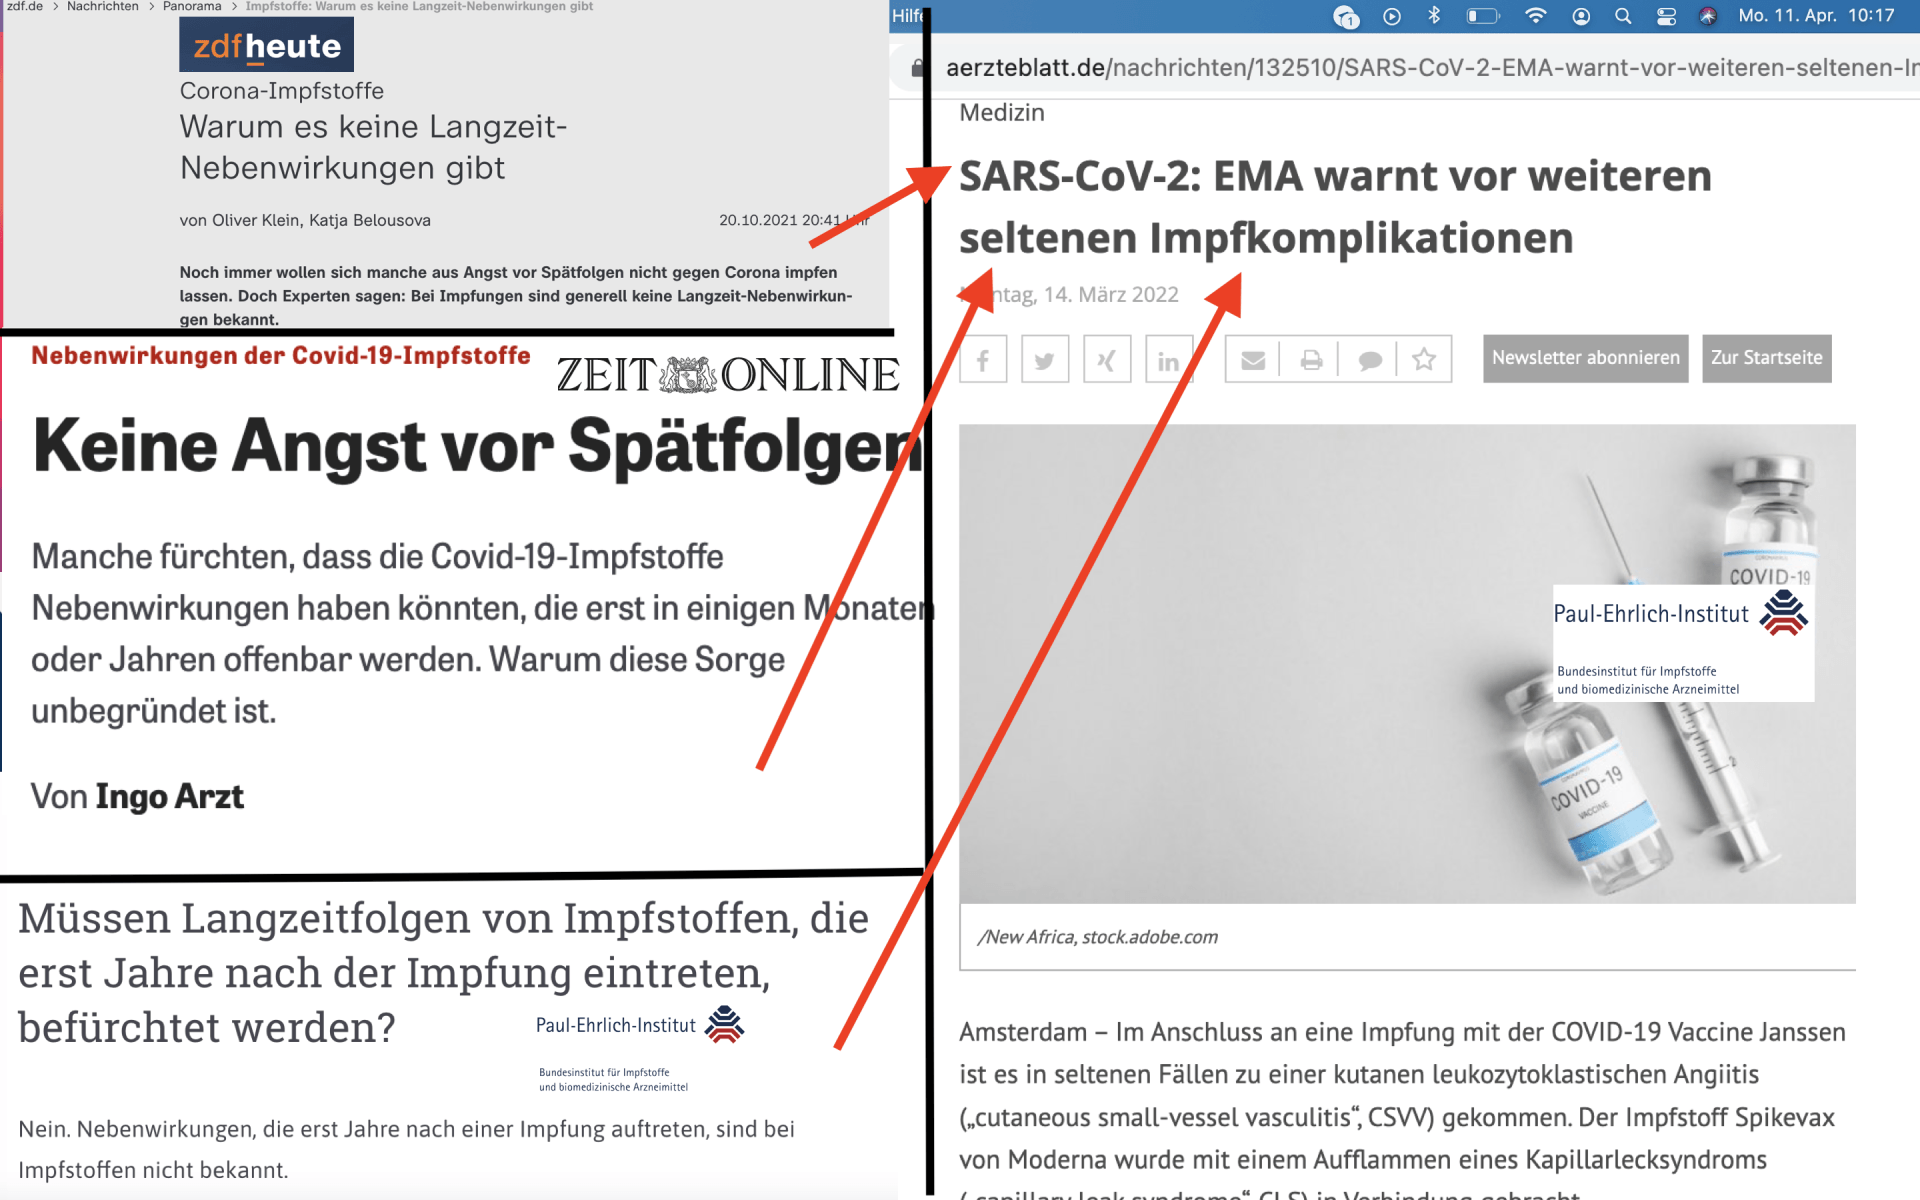Click ZDF teaser starting Noch immer wollen
Image resolution: width=1920 pixels, height=1200 pixels.
pos(516,296)
